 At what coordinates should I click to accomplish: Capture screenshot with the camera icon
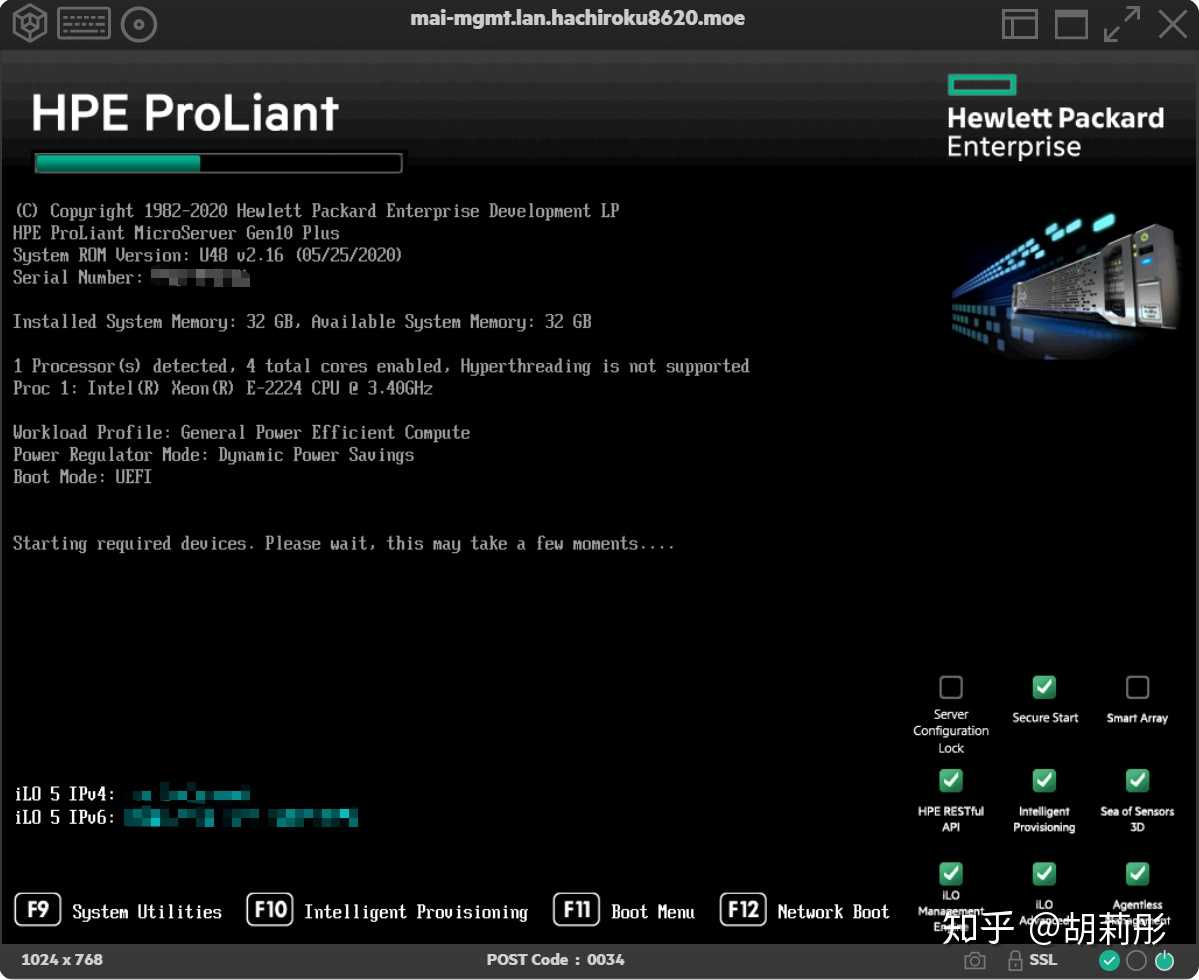click(x=974, y=960)
